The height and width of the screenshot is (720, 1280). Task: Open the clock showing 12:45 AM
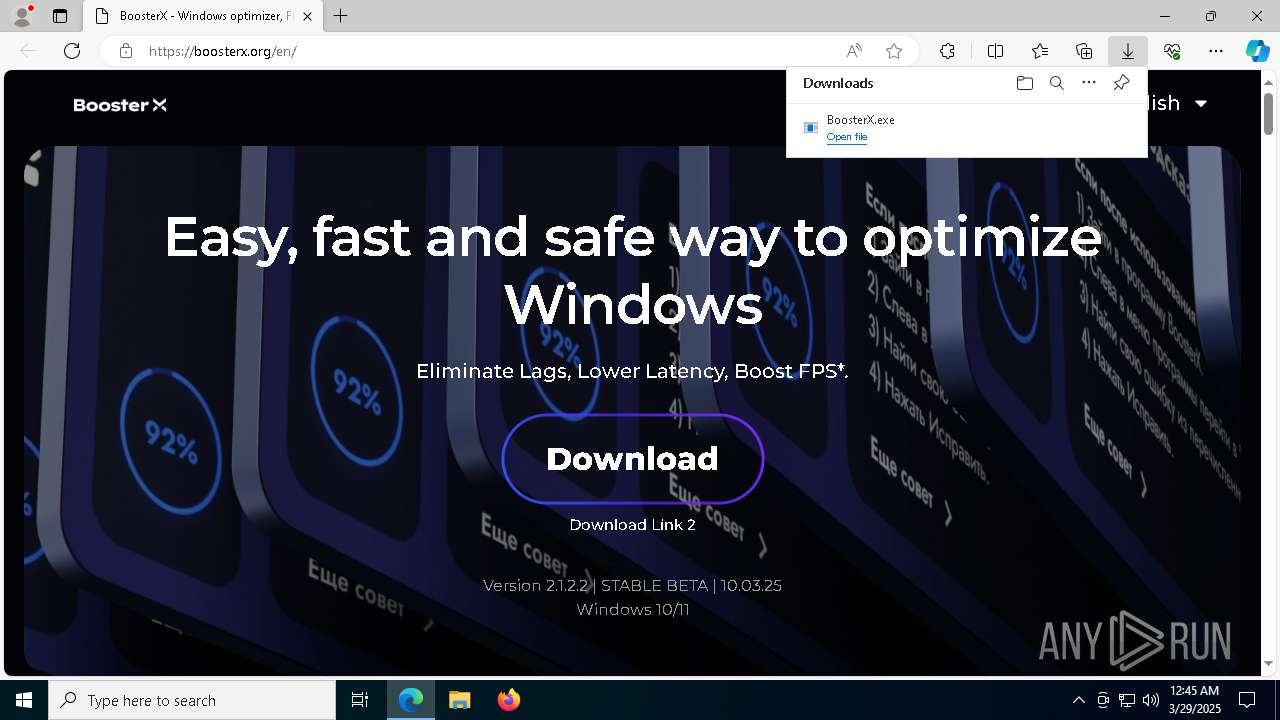1194,700
